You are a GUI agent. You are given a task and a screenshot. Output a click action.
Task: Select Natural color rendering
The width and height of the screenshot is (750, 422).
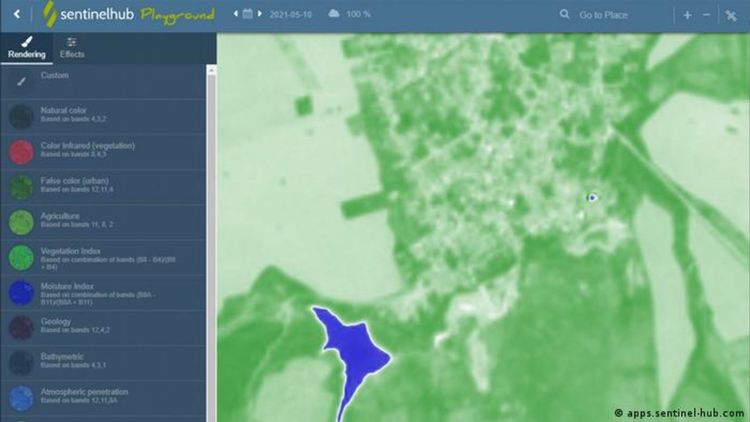pyautogui.click(x=103, y=116)
